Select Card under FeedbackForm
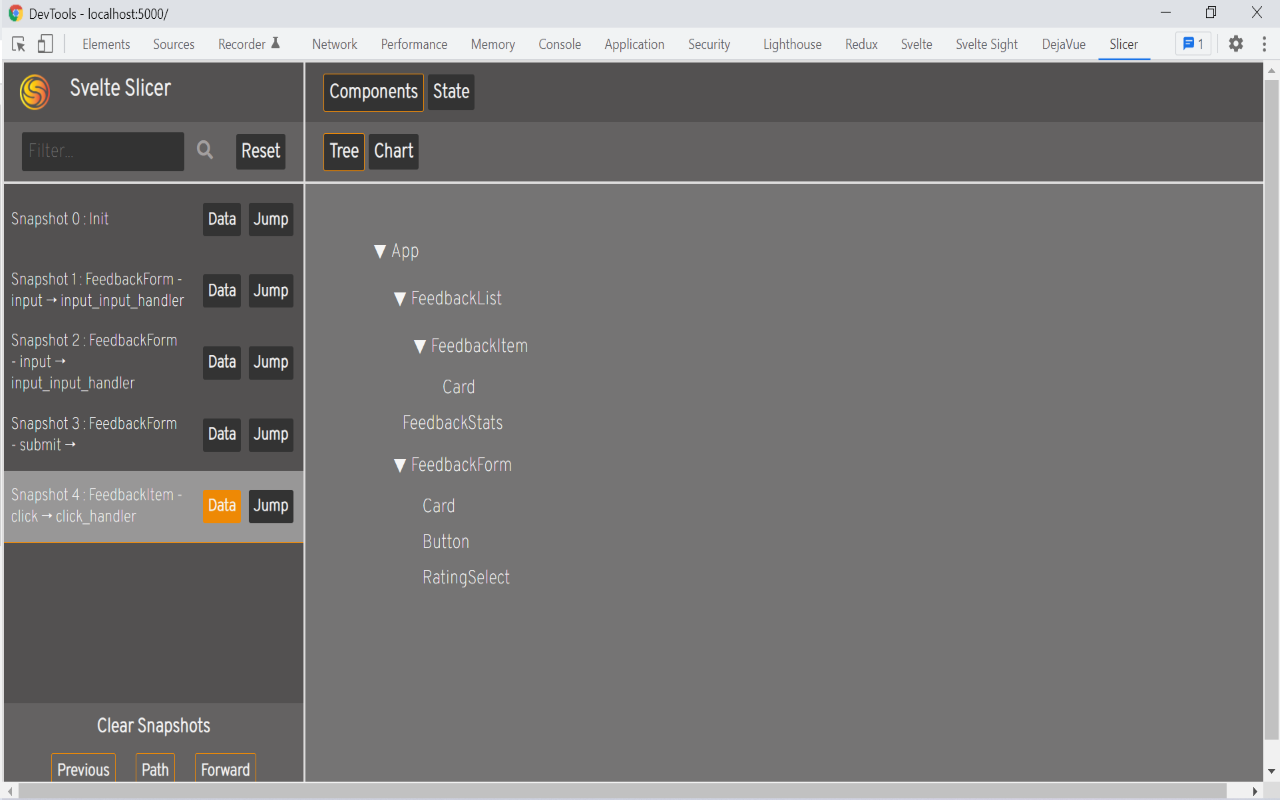The image size is (1280, 800). (439, 506)
